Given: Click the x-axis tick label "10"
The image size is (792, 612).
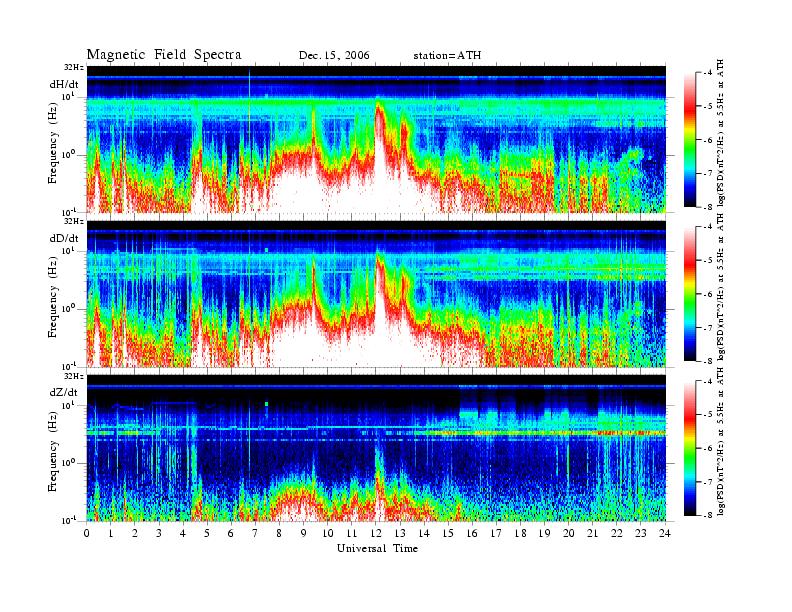Looking at the screenshot, I should coord(328,534).
